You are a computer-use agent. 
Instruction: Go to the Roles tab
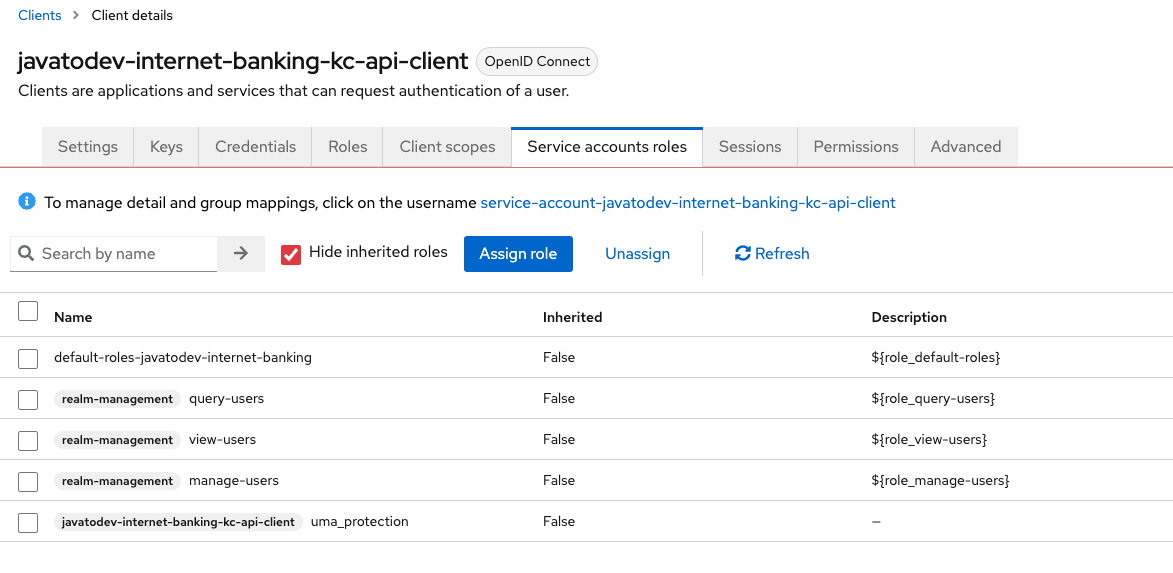pos(347,147)
